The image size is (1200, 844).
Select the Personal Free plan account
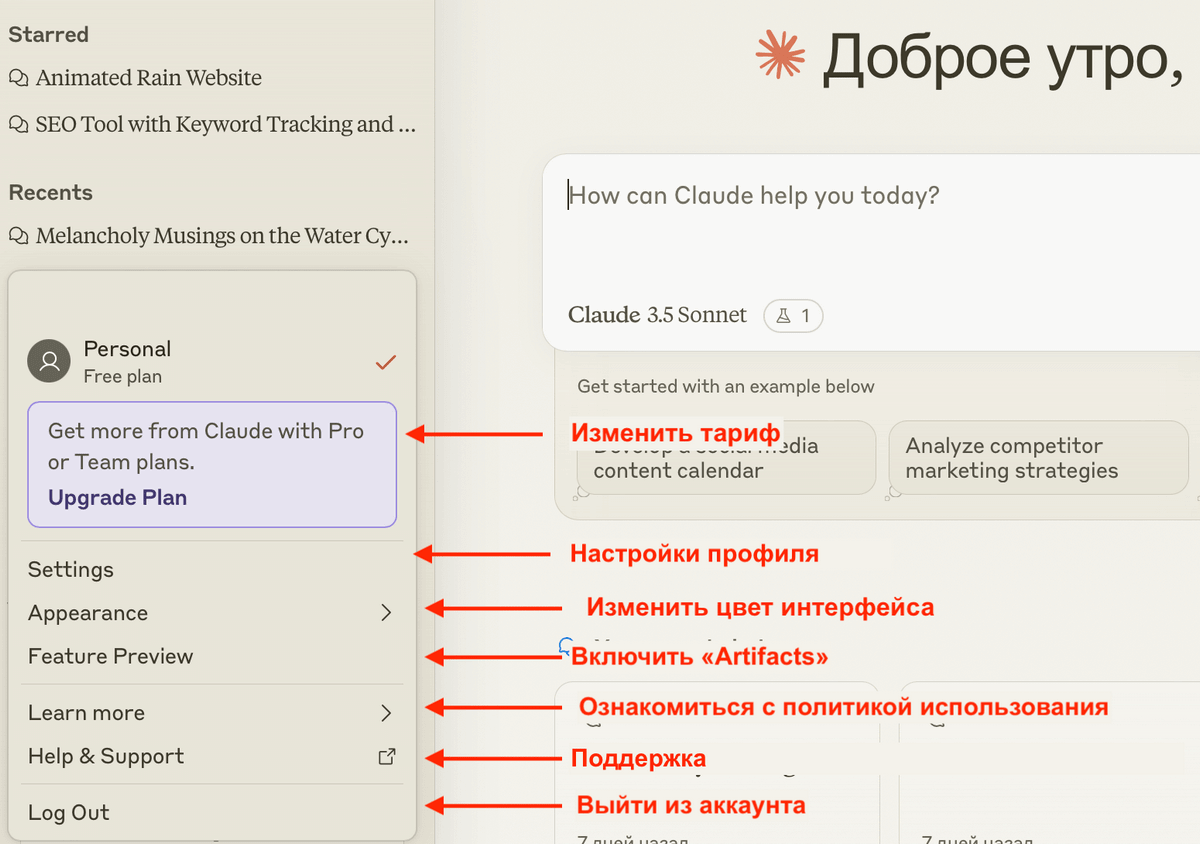(x=212, y=362)
